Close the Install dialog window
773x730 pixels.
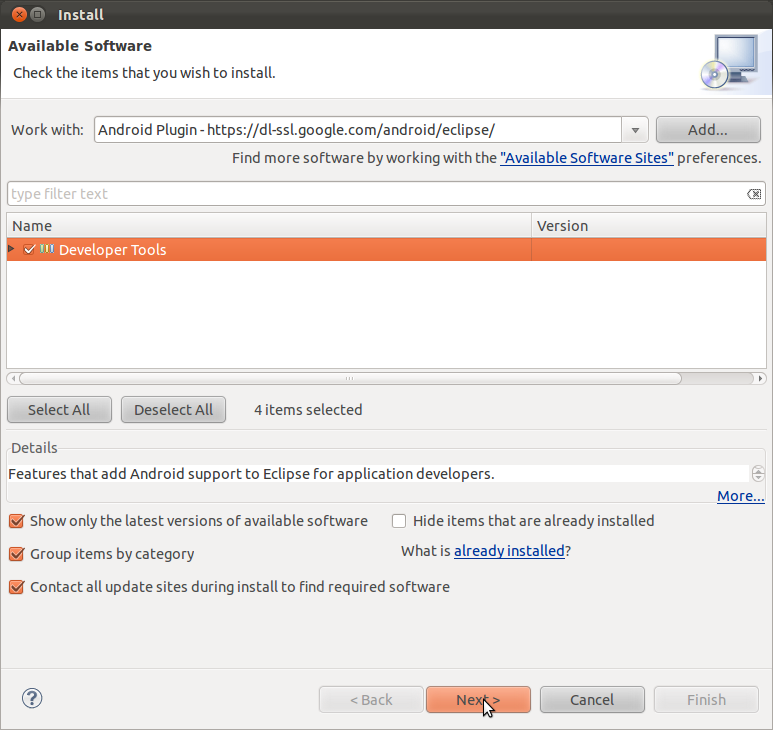pyautogui.click(x=19, y=14)
